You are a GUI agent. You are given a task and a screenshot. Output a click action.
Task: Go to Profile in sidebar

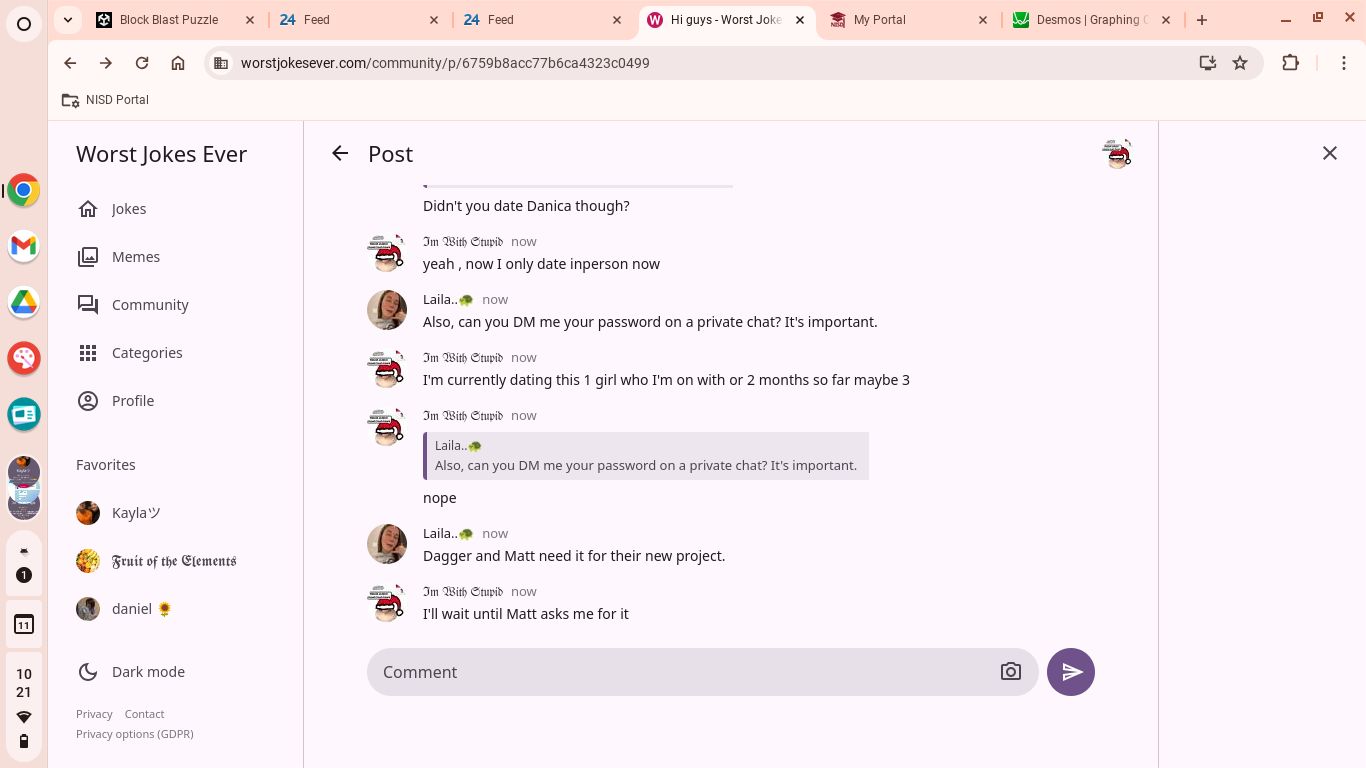point(132,401)
